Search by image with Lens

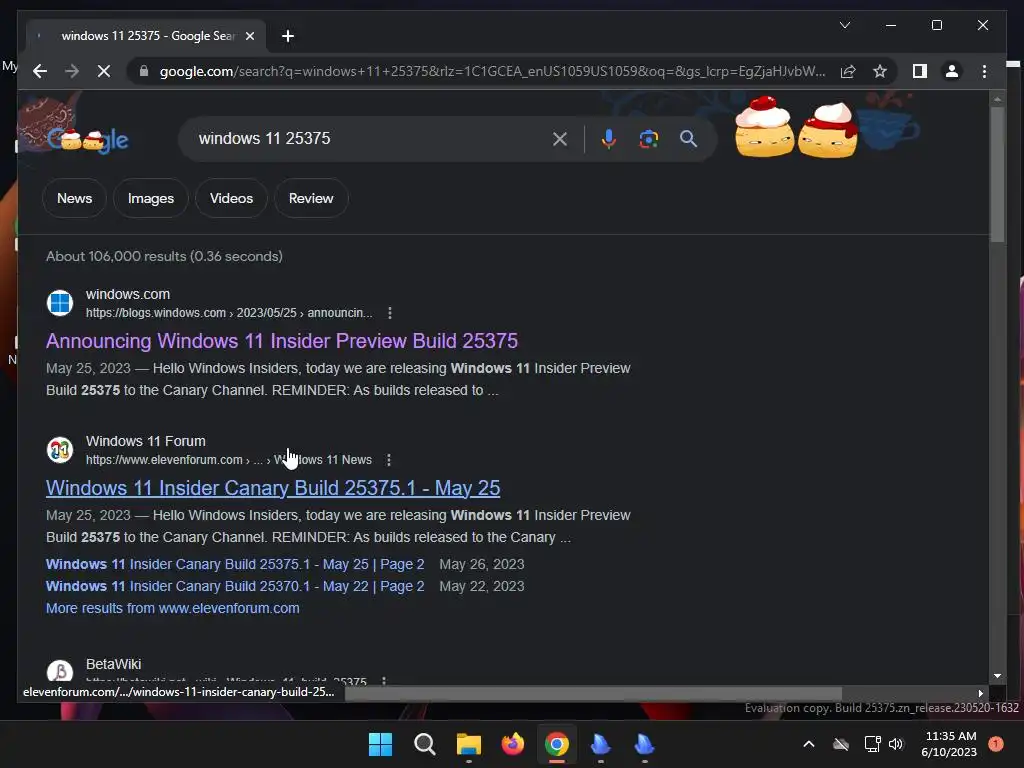coord(648,138)
